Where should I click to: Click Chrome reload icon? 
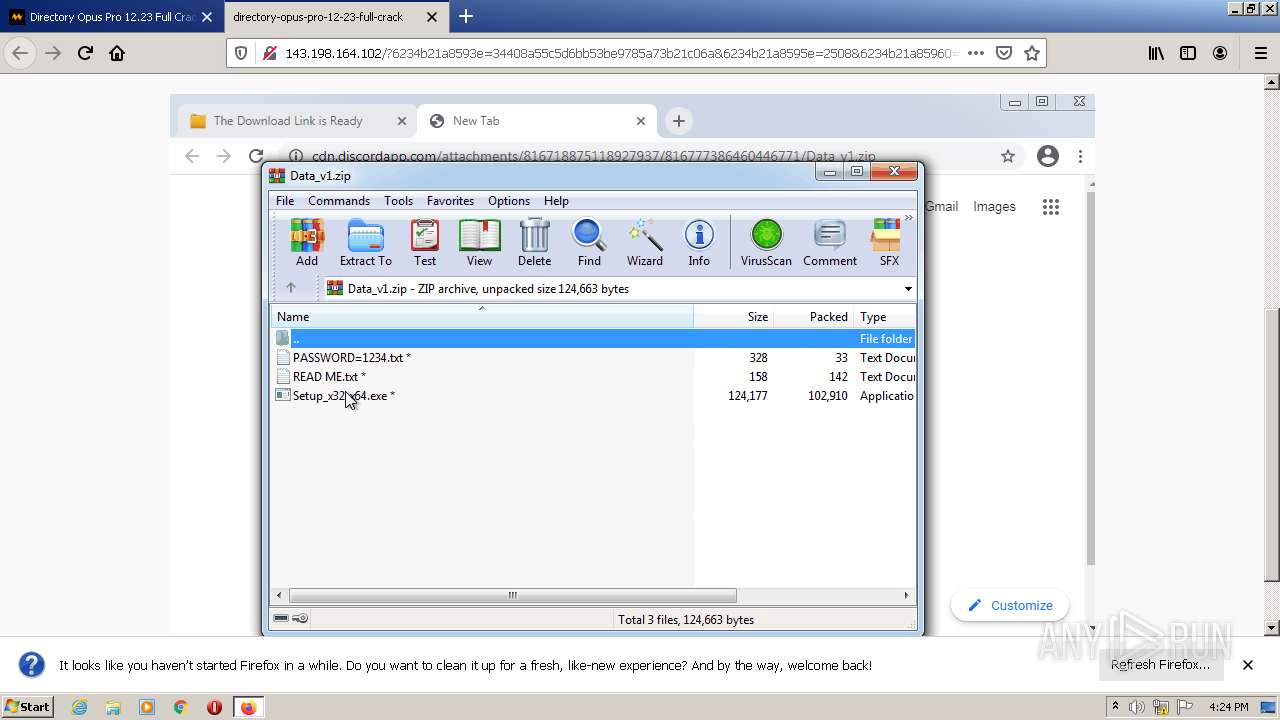click(256, 156)
